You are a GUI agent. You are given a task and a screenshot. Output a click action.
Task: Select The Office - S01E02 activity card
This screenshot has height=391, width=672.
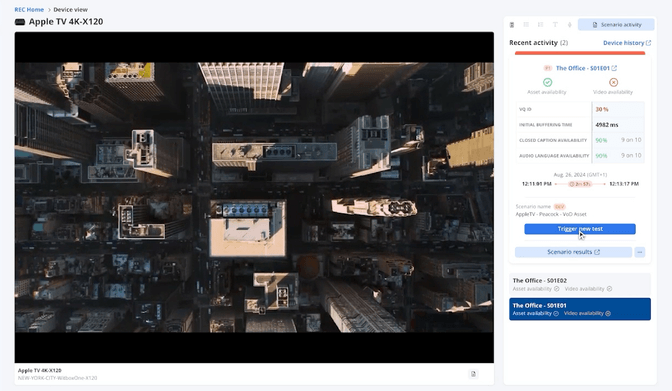pyautogui.click(x=580, y=284)
